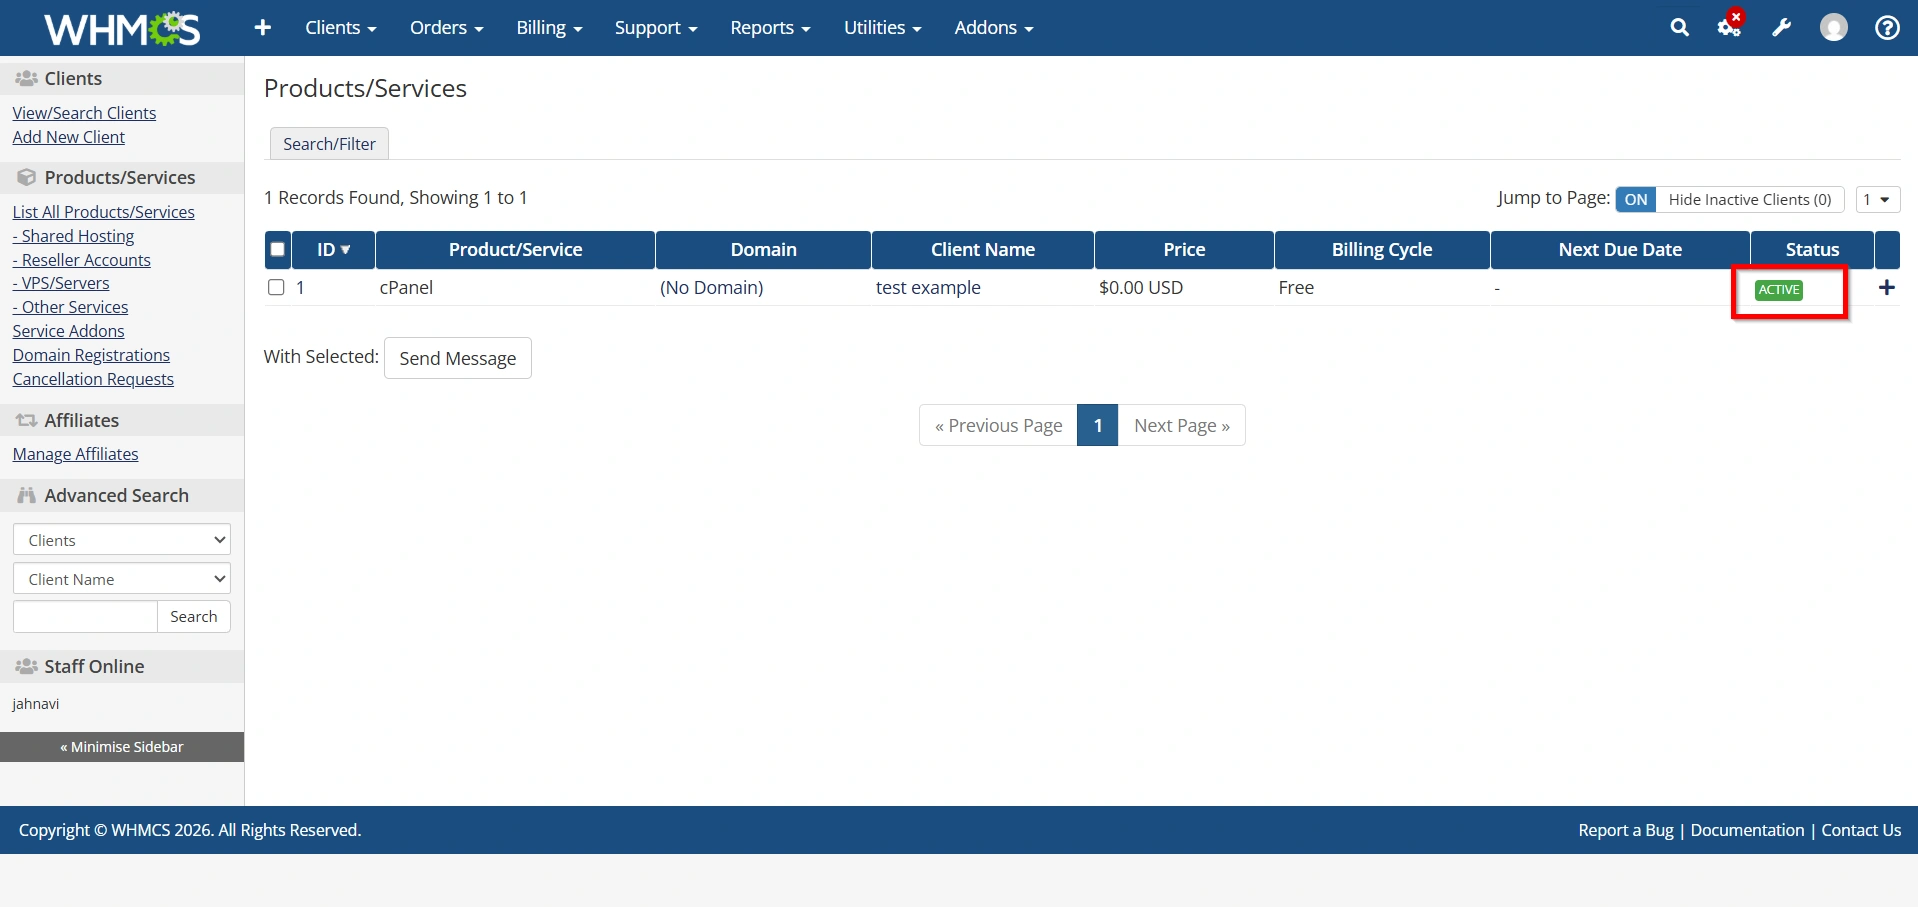Image resolution: width=1918 pixels, height=907 pixels.
Task: Click the advanced search Search button
Action: pyautogui.click(x=194, y=617)
